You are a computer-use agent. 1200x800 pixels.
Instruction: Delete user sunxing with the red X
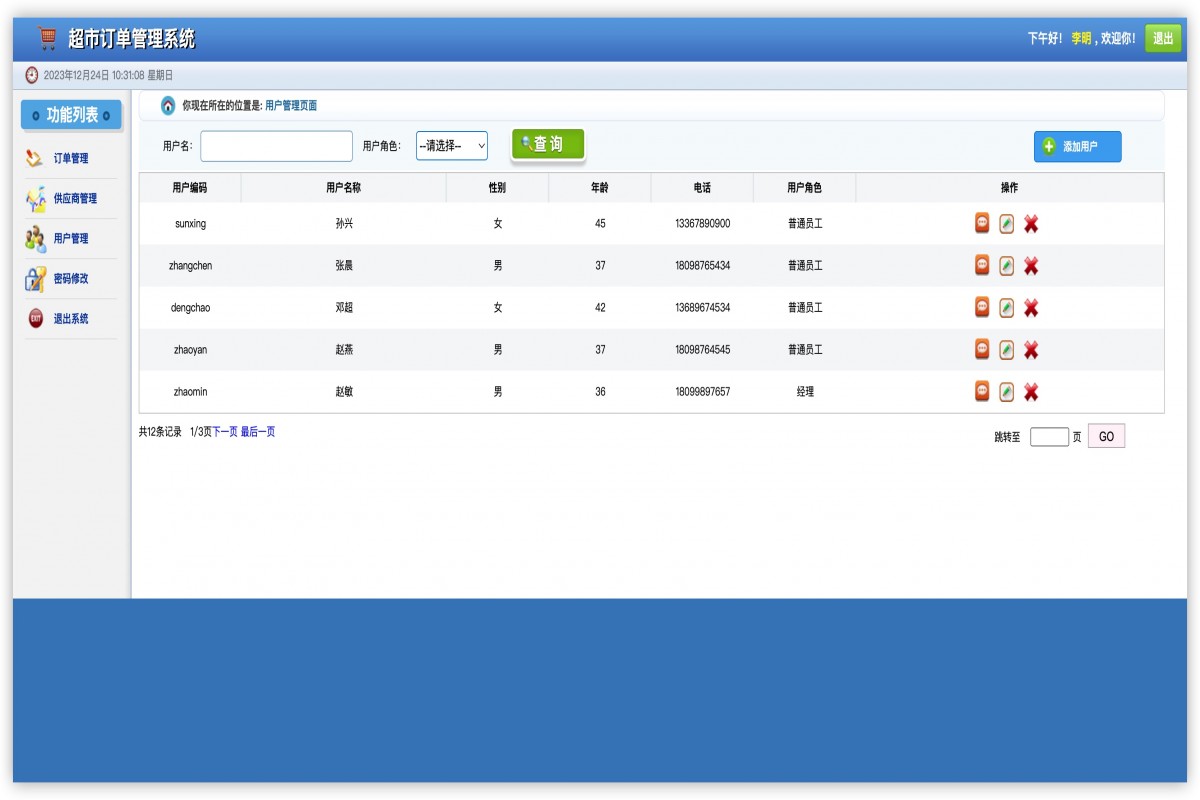[x=1031, y=224]
